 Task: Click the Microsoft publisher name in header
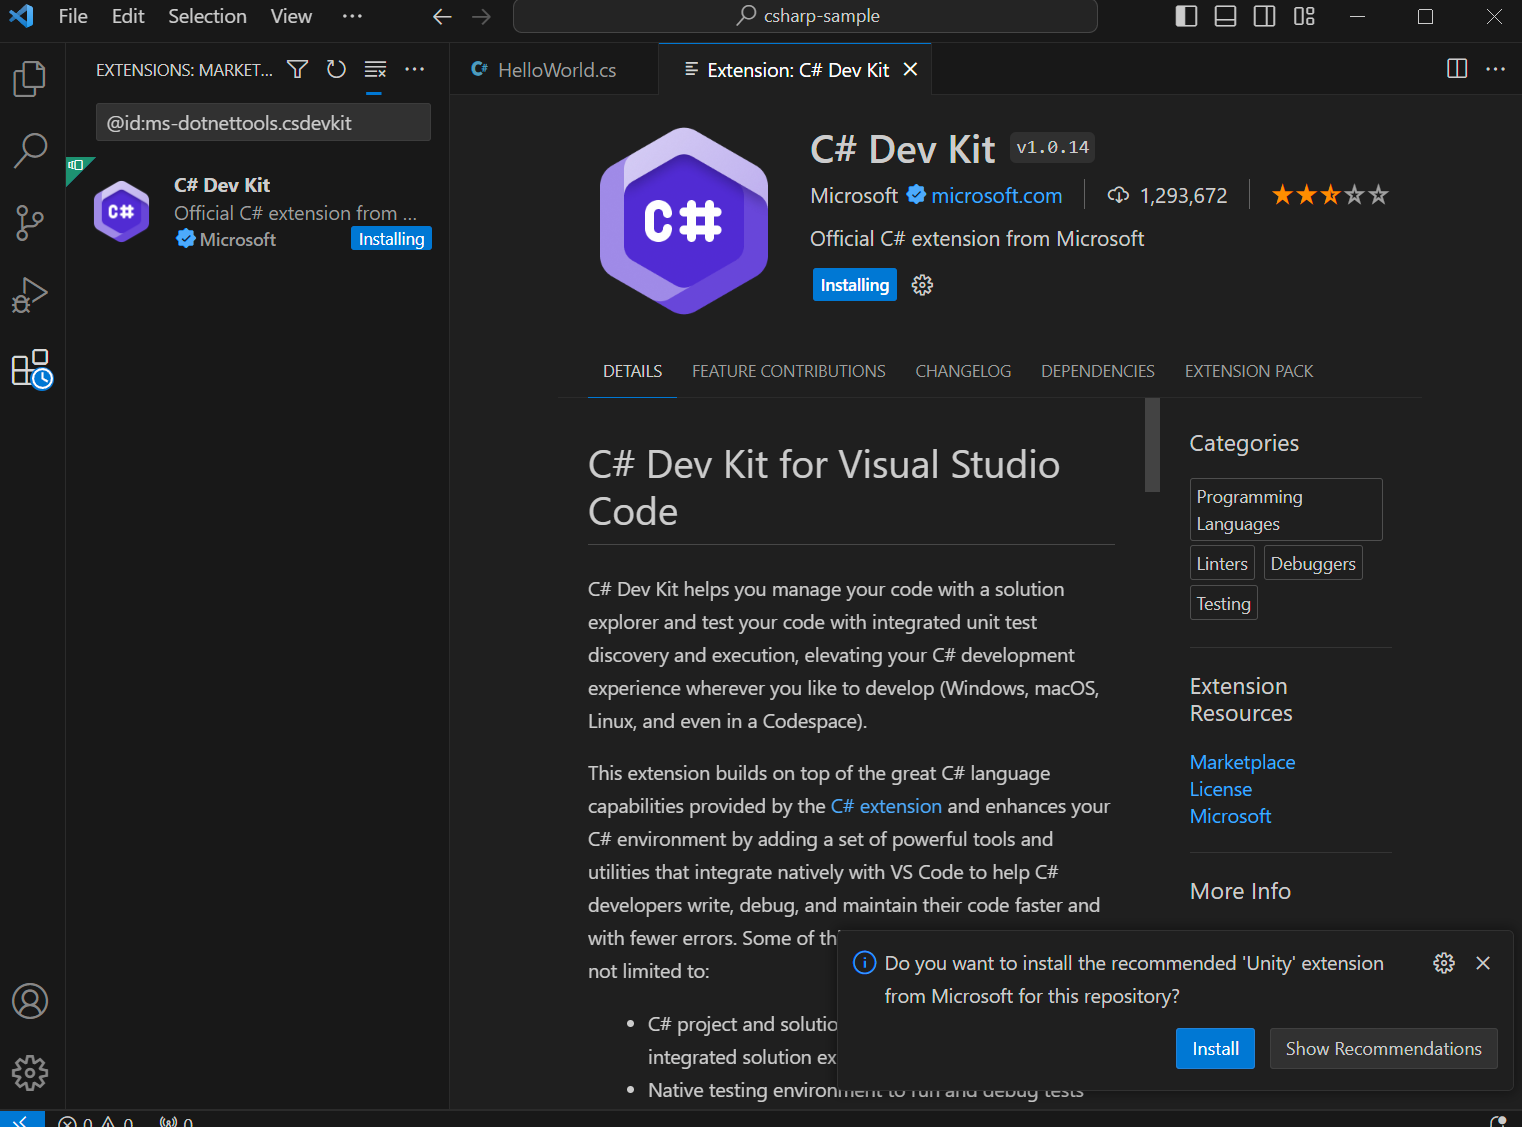coord(854,196)
